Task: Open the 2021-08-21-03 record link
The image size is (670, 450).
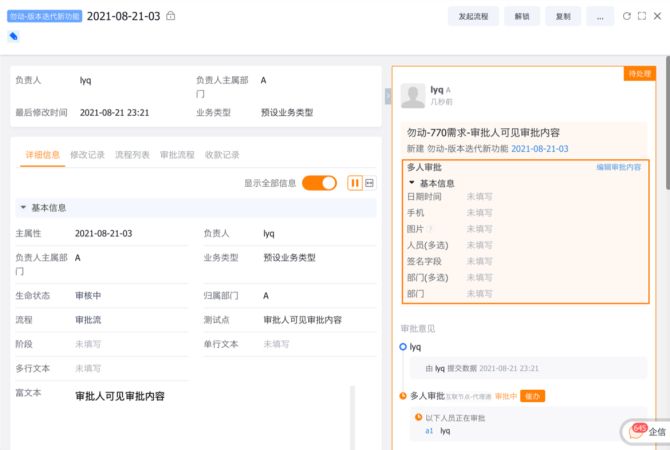Action: point(539,148)
